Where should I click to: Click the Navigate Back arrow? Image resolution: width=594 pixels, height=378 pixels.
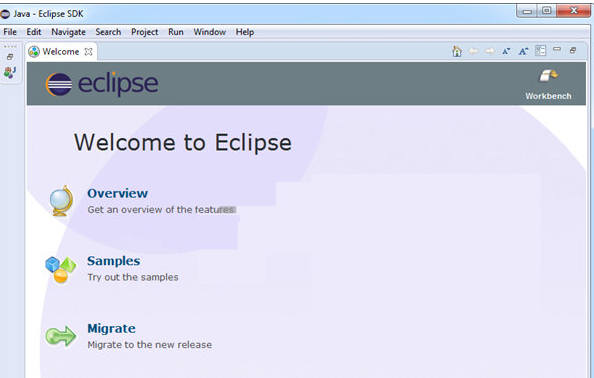coord(474,51)
